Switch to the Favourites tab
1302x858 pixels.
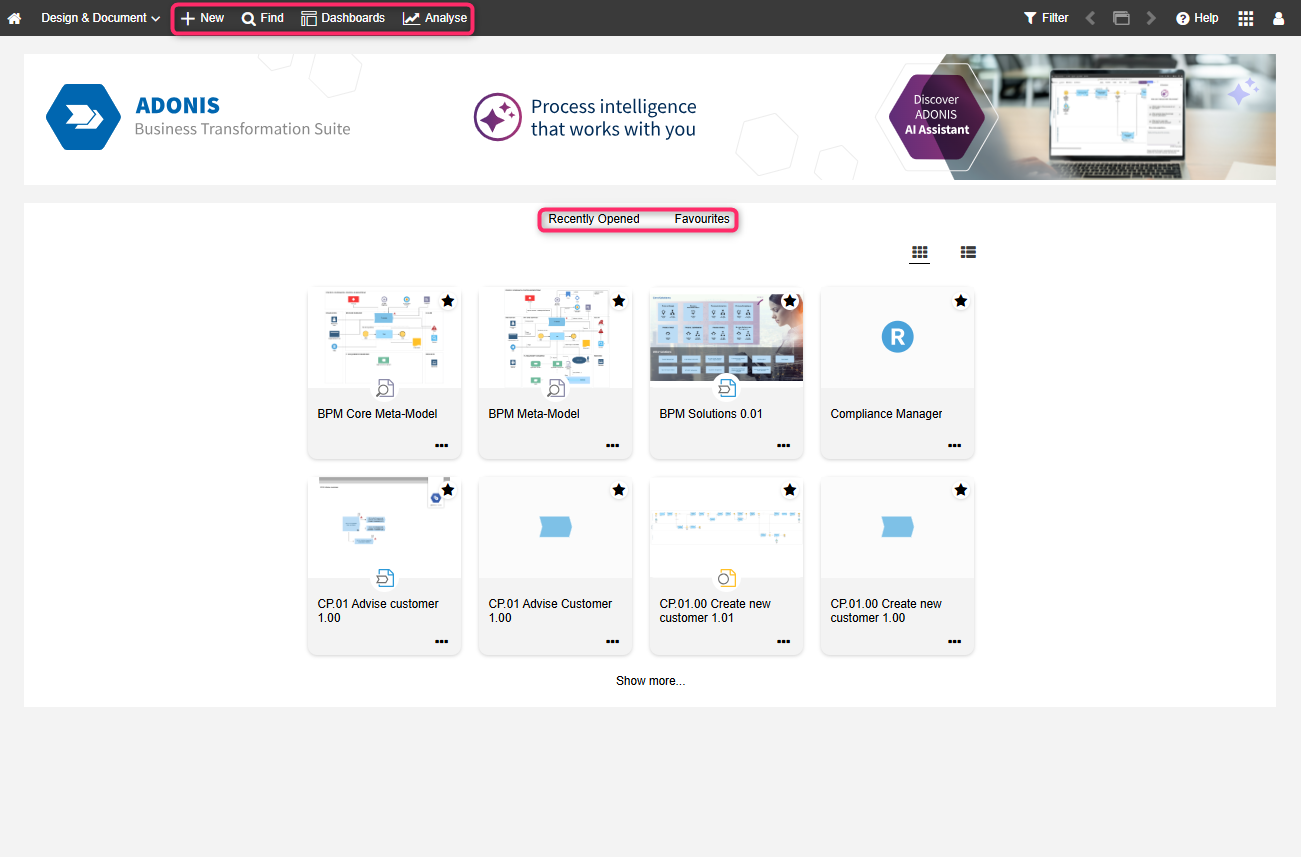click(x=702, y=219)
